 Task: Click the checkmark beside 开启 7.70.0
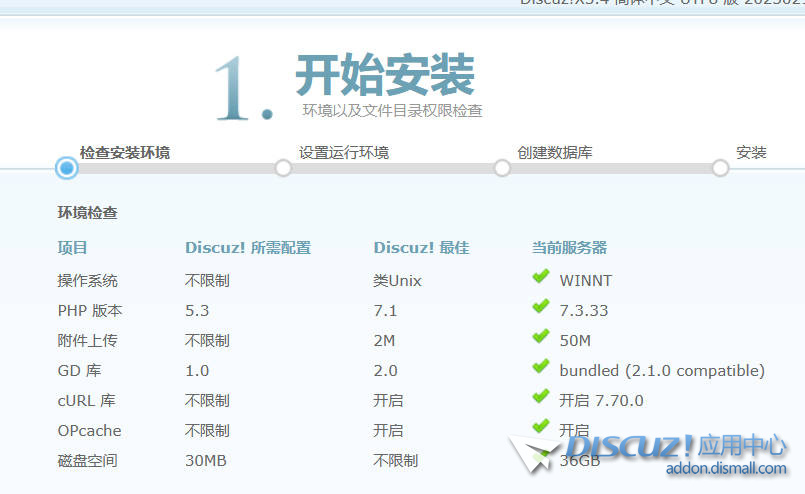click(541, 397)
